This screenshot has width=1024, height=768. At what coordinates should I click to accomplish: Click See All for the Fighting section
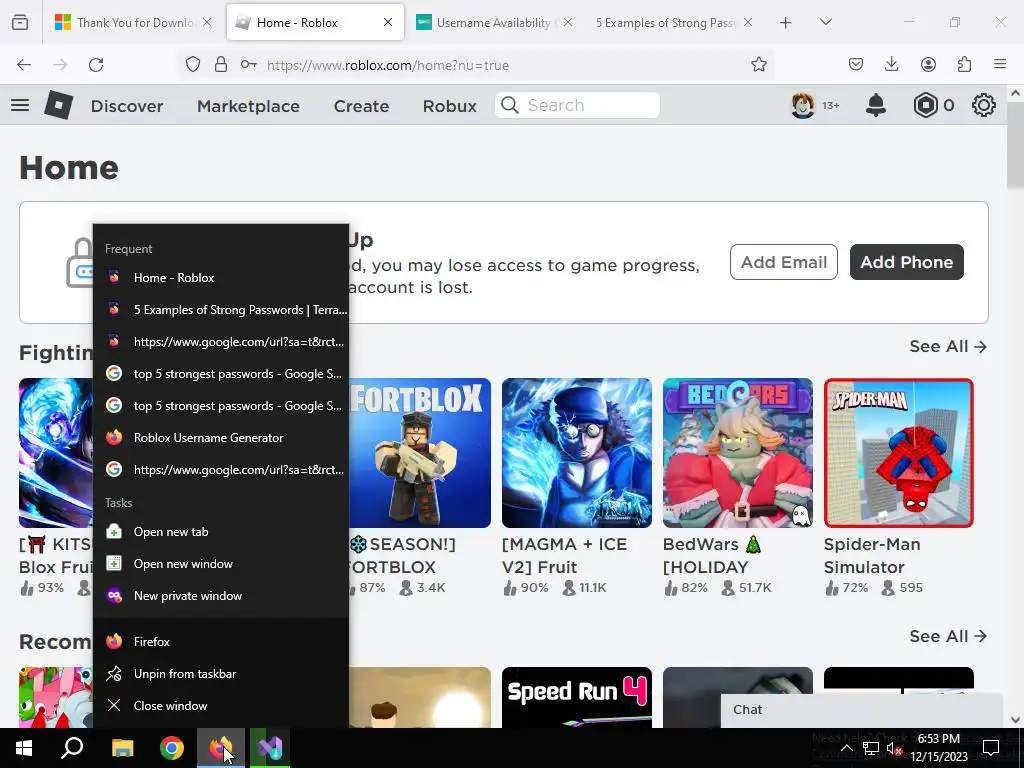pyautogui.click(x=948, y=346)
